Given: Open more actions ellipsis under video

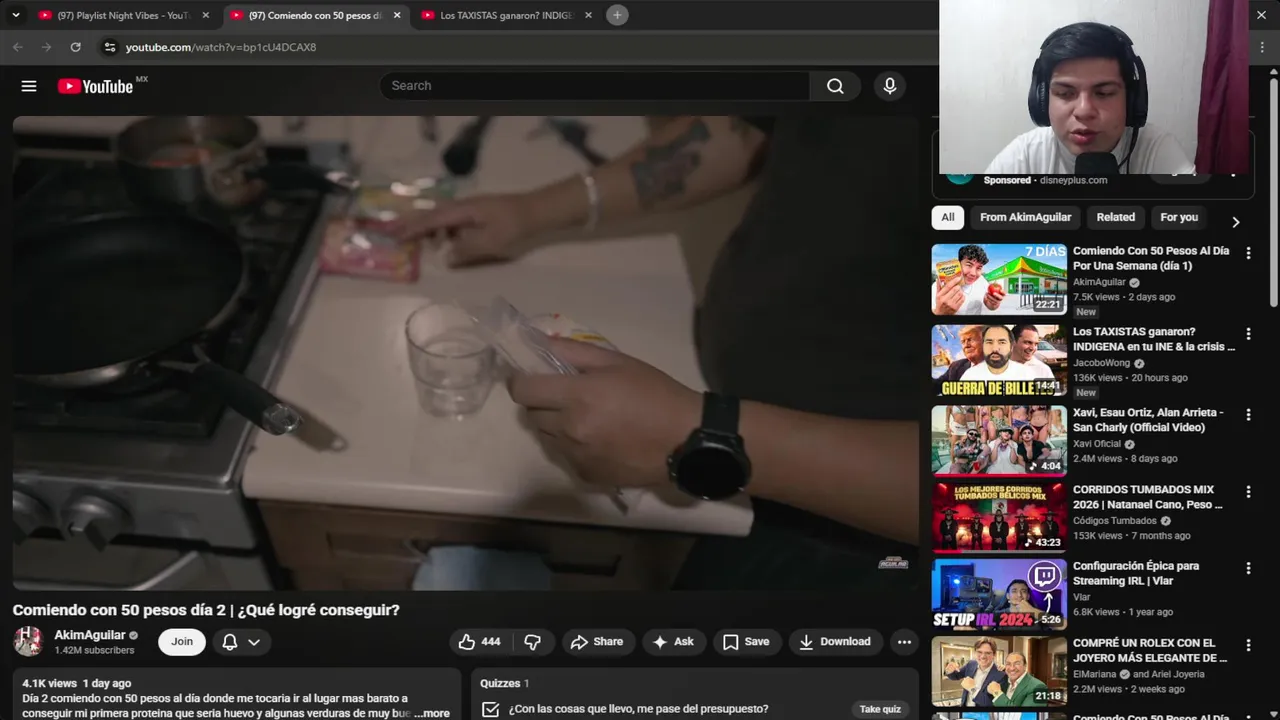Looking at the screenshot, I should click(904, 642).
